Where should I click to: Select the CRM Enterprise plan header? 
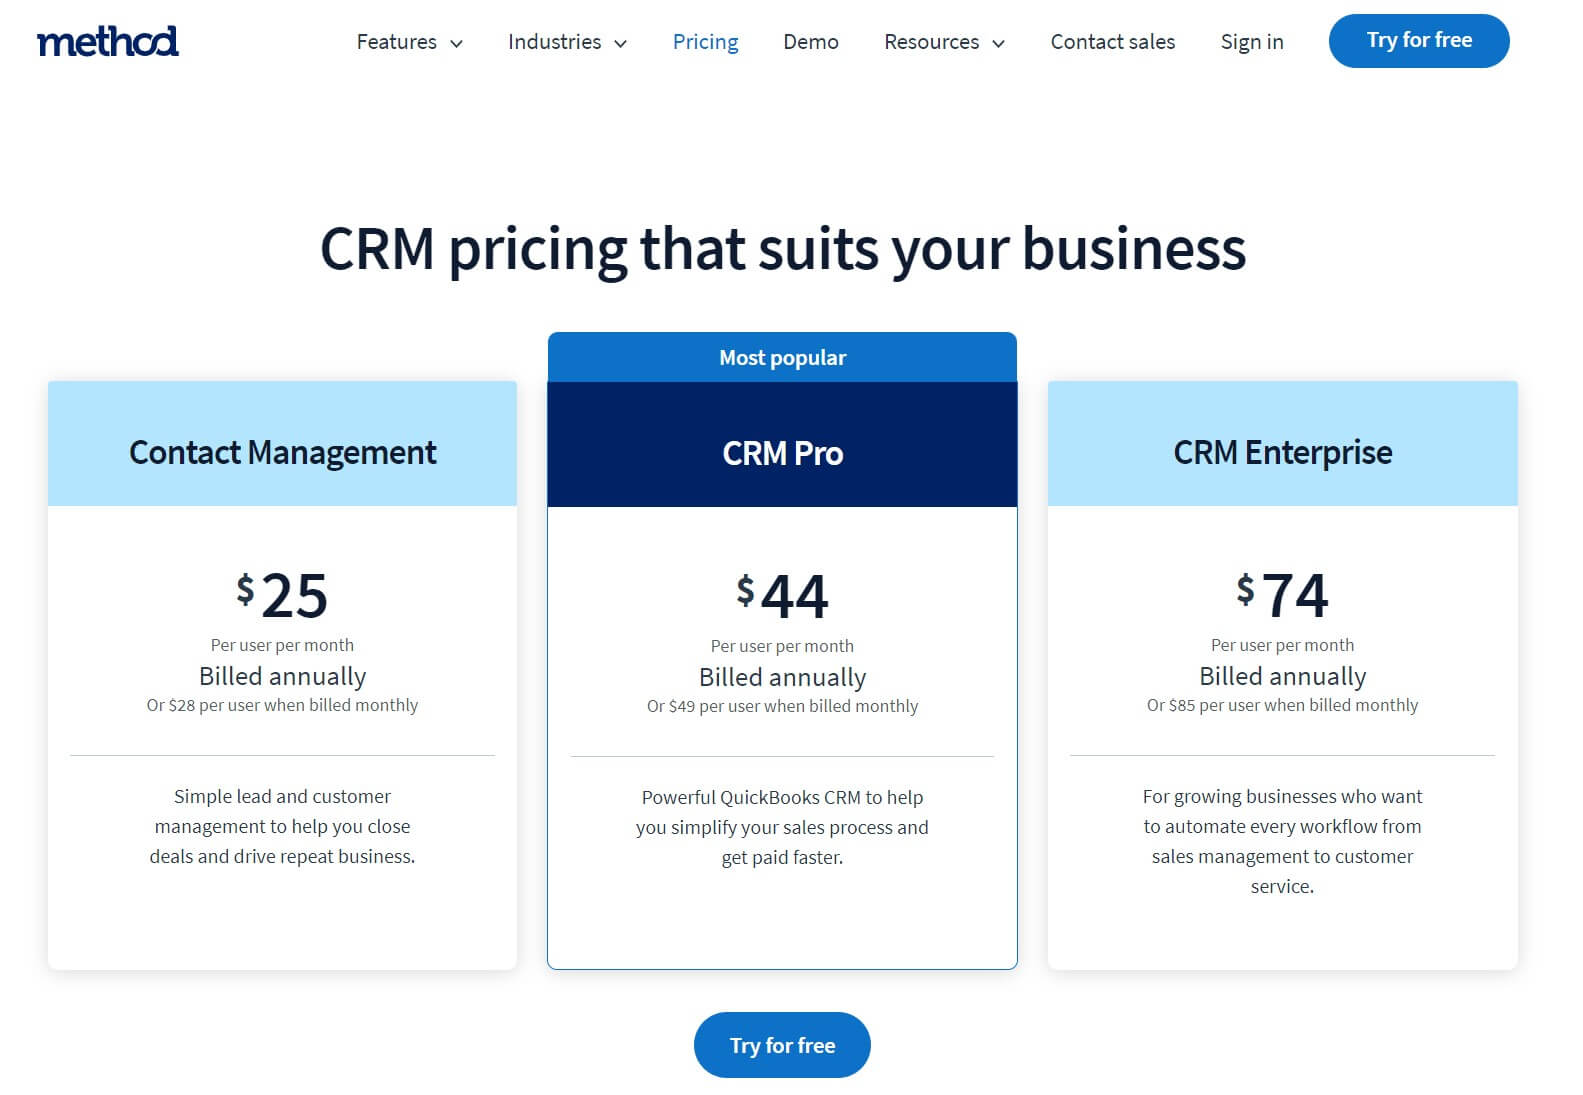click(1282, 443)
